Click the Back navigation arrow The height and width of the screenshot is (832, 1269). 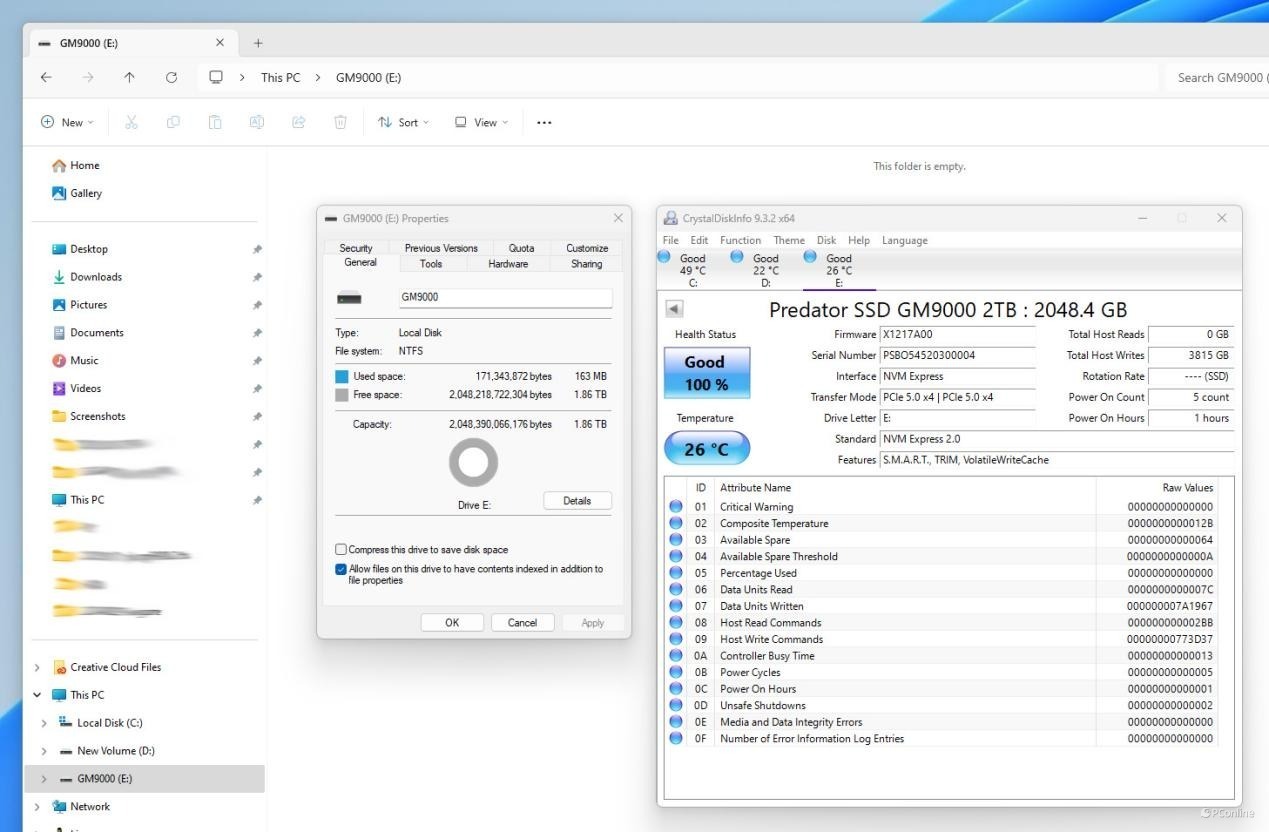[x=46, y=77]
